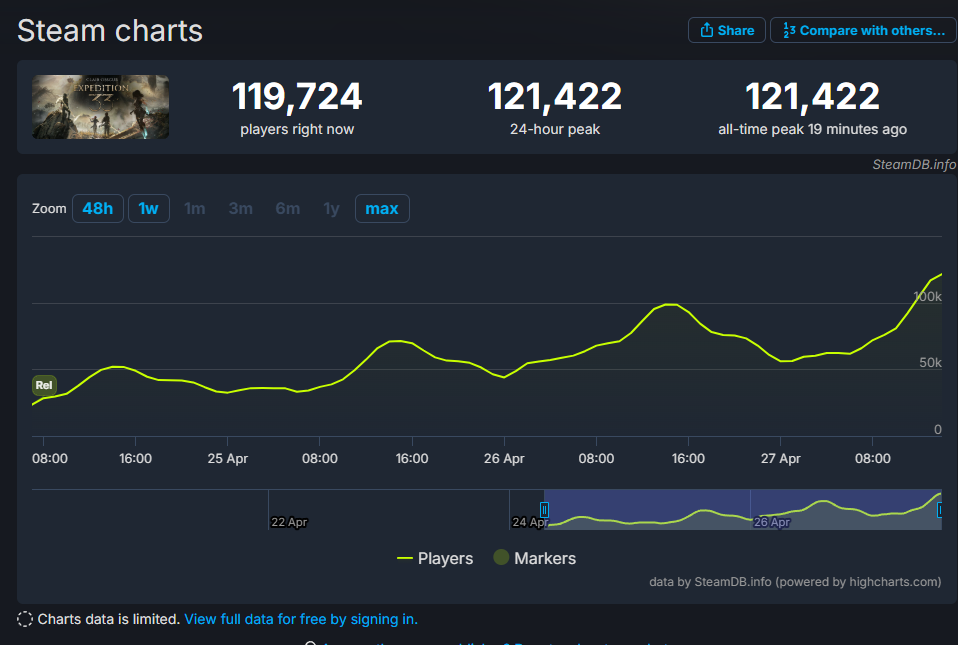Click the Rel release marker

44,385
